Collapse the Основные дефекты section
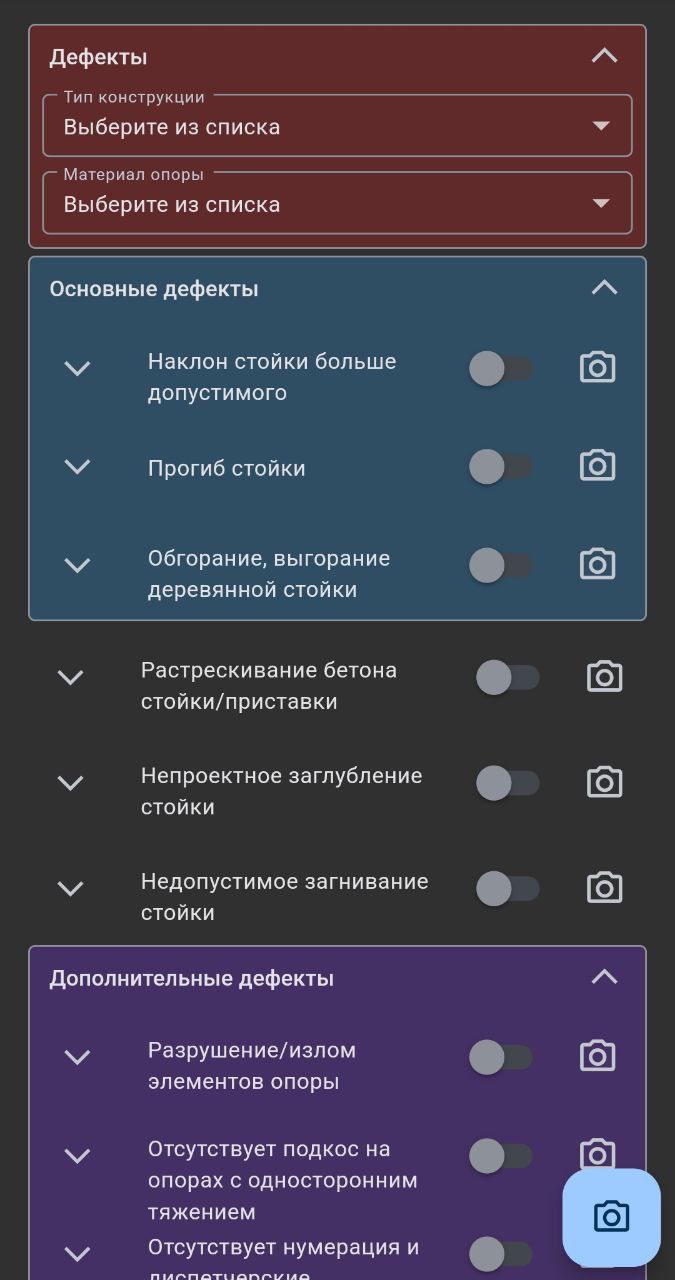Image resolution: width=675 pixels, height=1280 pixels. coord(604,288)
